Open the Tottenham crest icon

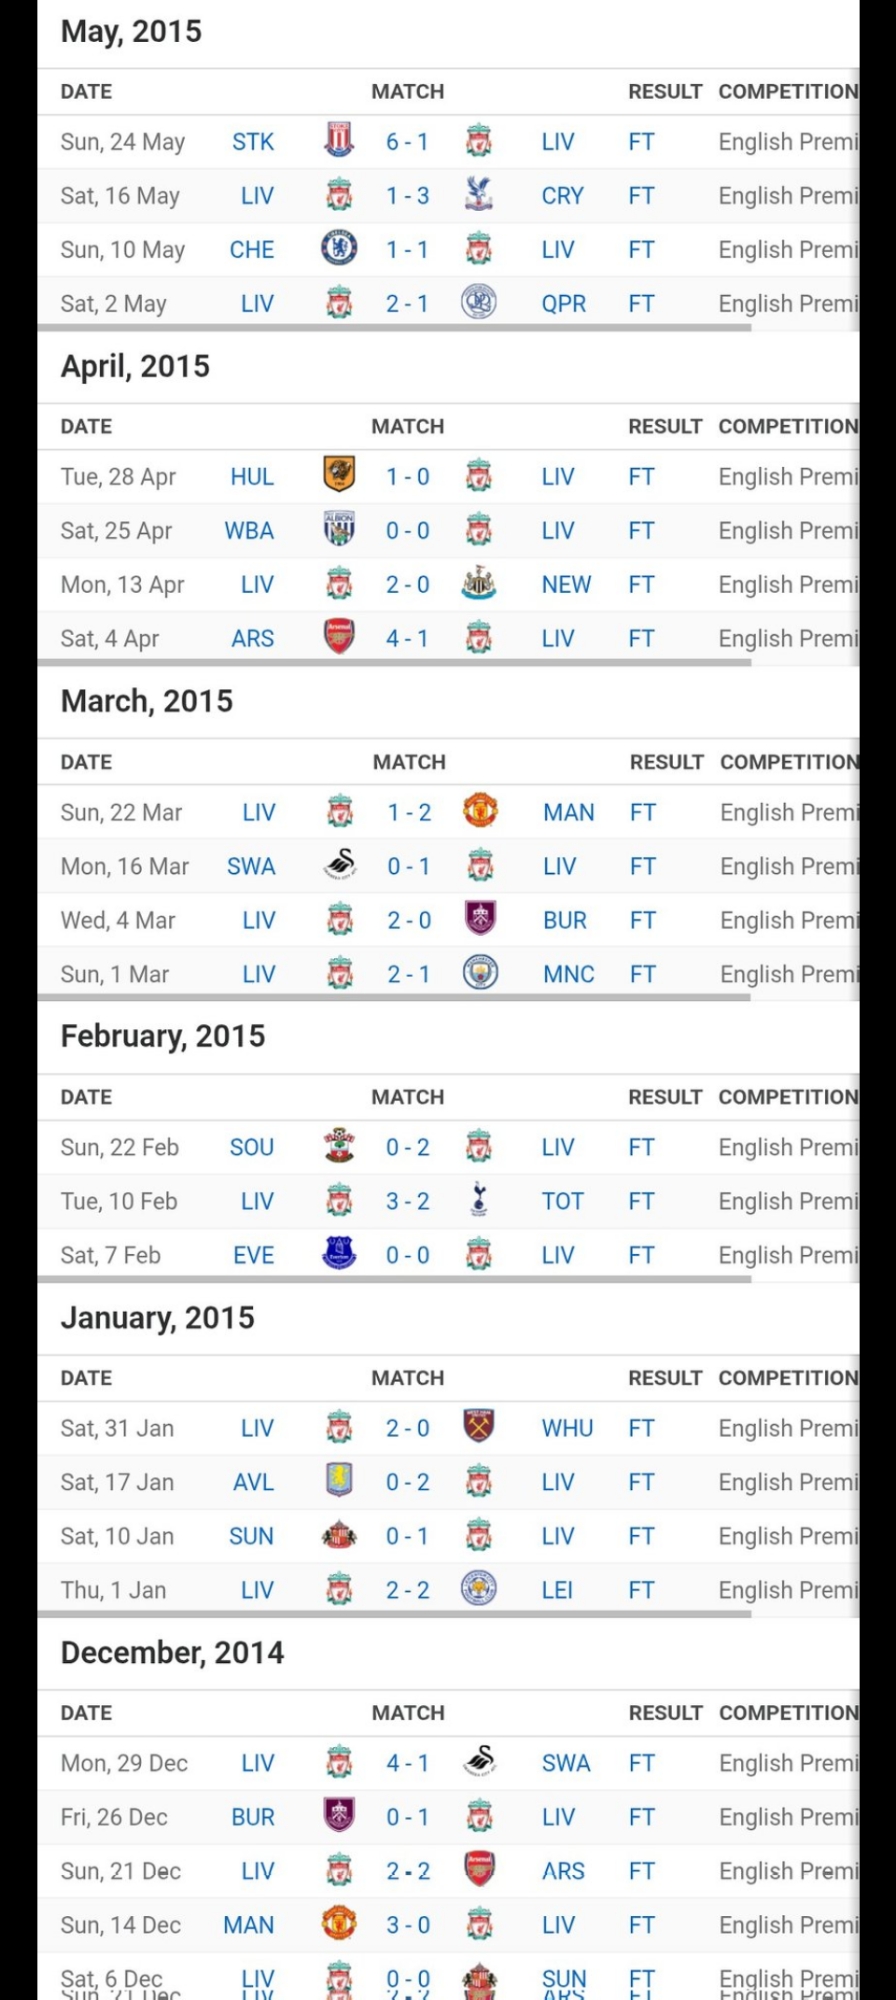click(x=479, y=1200)
